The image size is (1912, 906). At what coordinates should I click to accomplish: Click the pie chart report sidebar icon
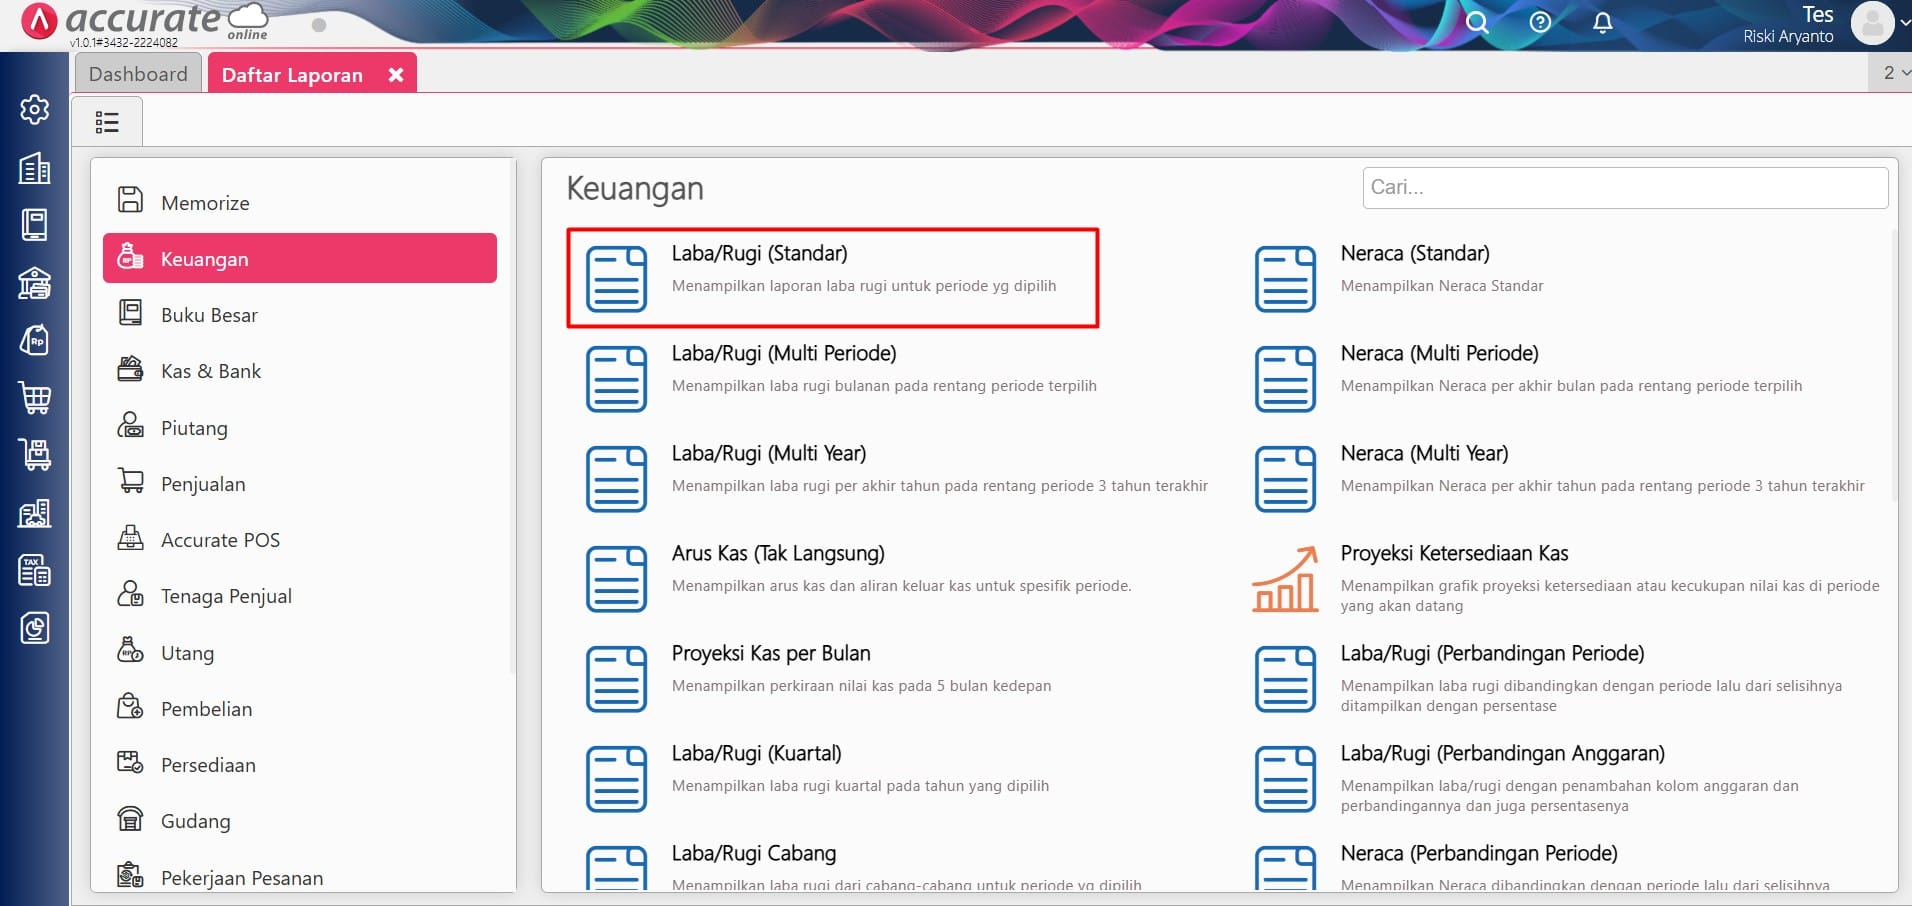pos(34,628)
